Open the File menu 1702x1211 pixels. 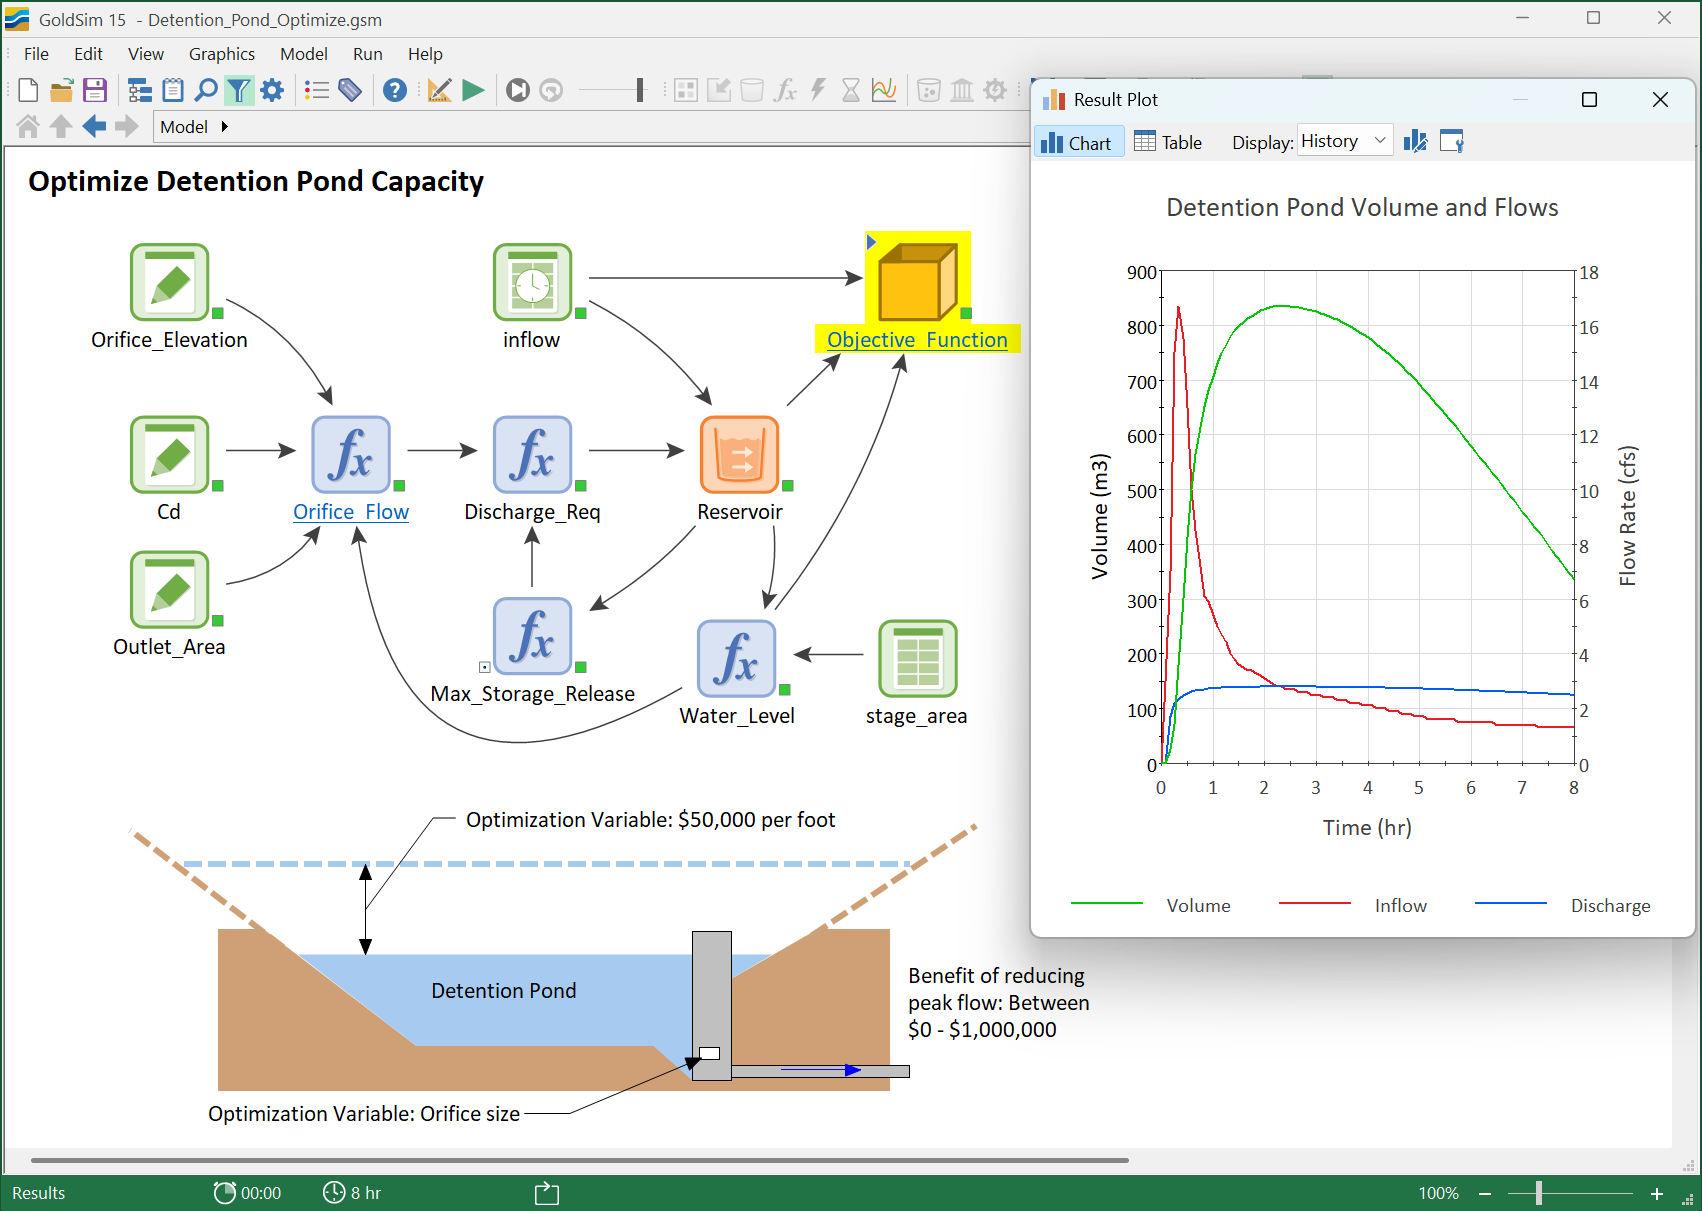coord(36,54)
